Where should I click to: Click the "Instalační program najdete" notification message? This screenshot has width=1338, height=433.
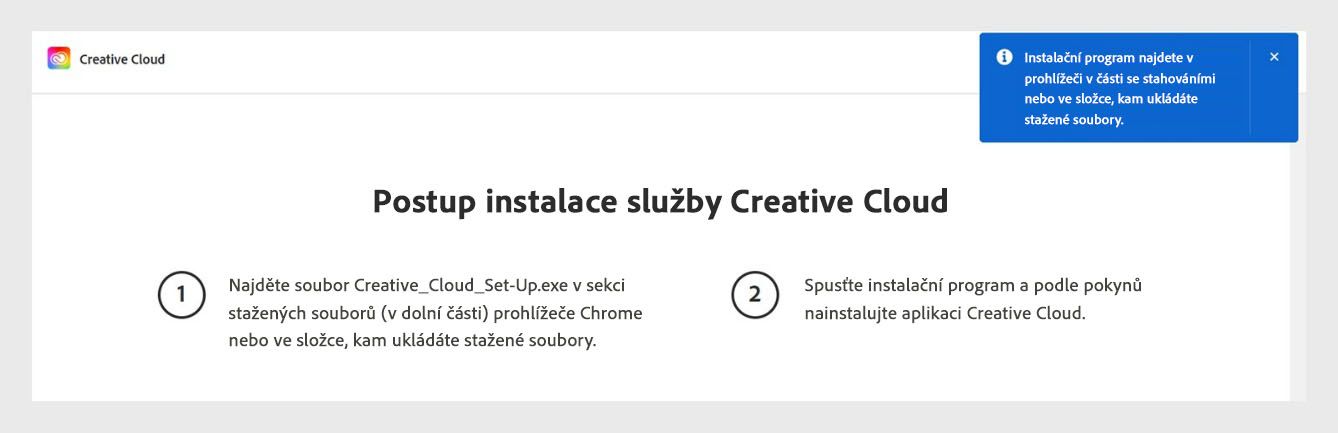click(x=1108, y=58)
